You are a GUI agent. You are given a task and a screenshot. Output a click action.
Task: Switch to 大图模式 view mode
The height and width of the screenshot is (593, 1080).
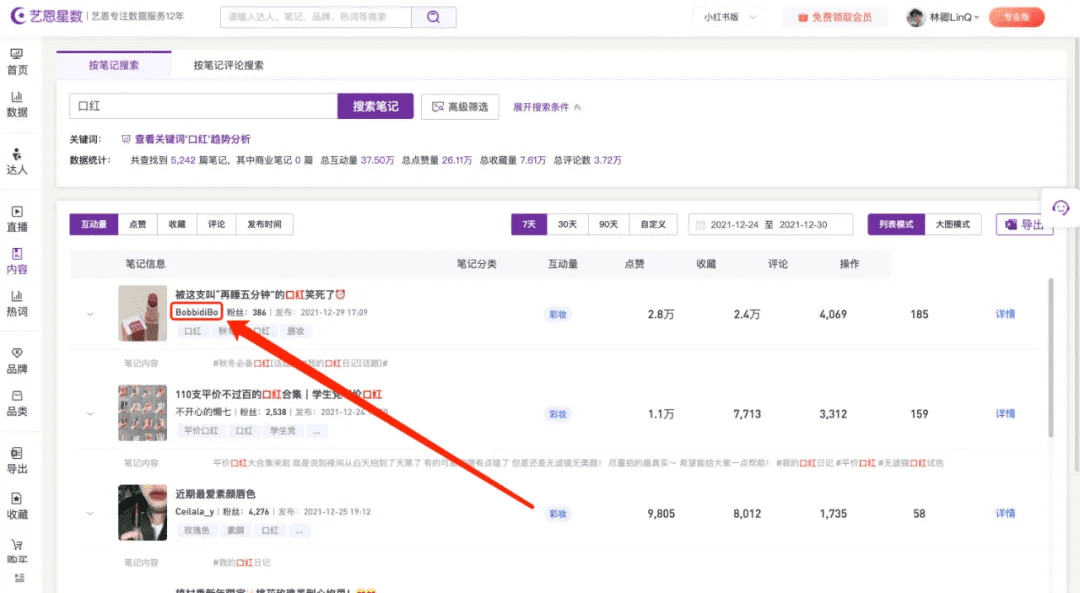[x=953, y=224]
